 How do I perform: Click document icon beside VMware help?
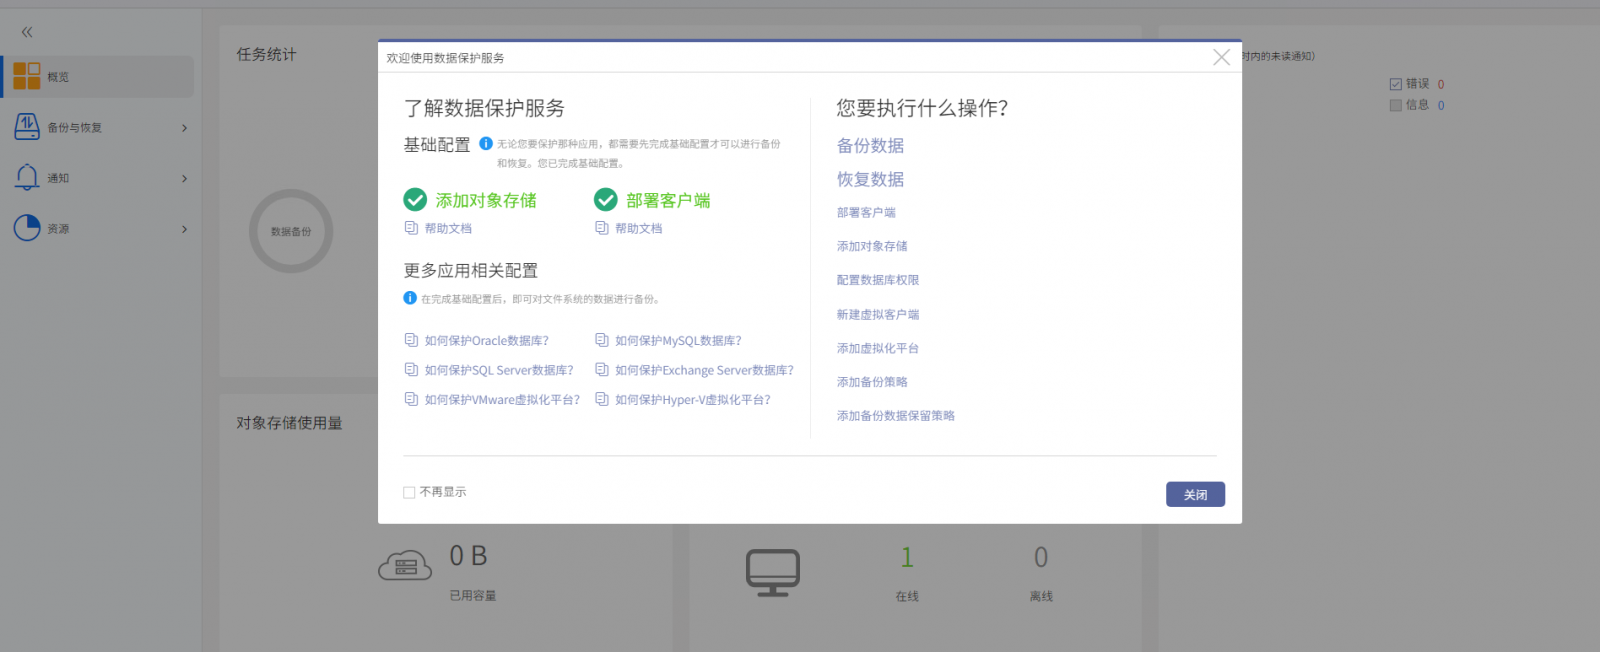[x=411, y=399]
